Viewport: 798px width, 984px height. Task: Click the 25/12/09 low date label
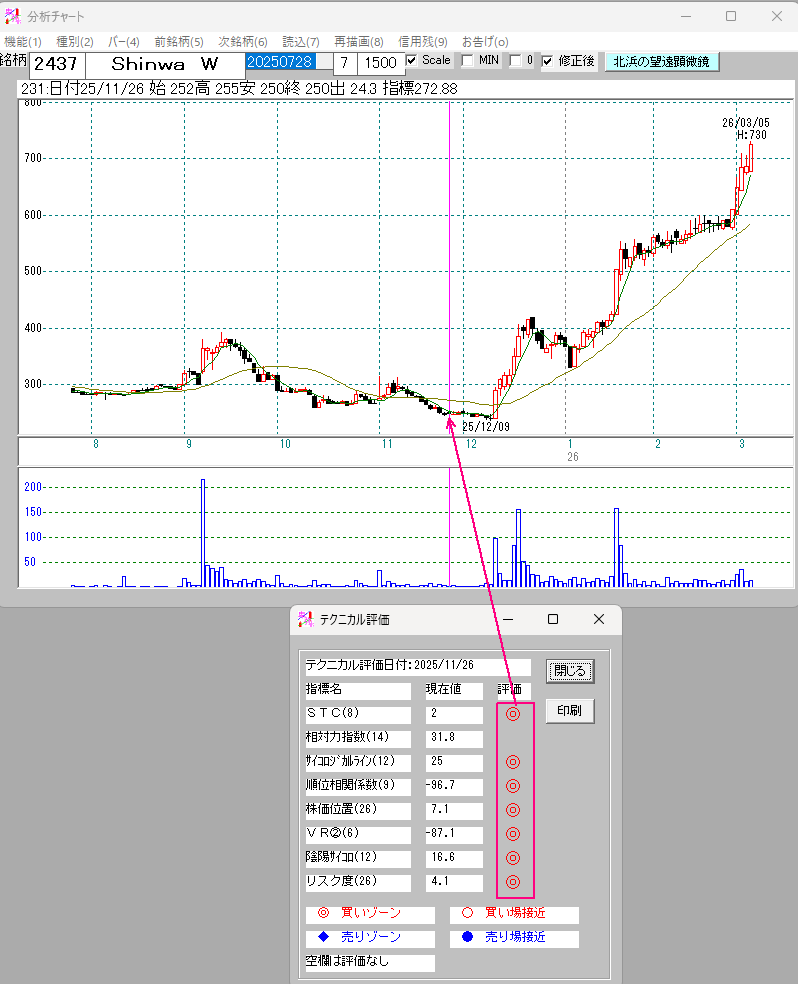[486, 427]
